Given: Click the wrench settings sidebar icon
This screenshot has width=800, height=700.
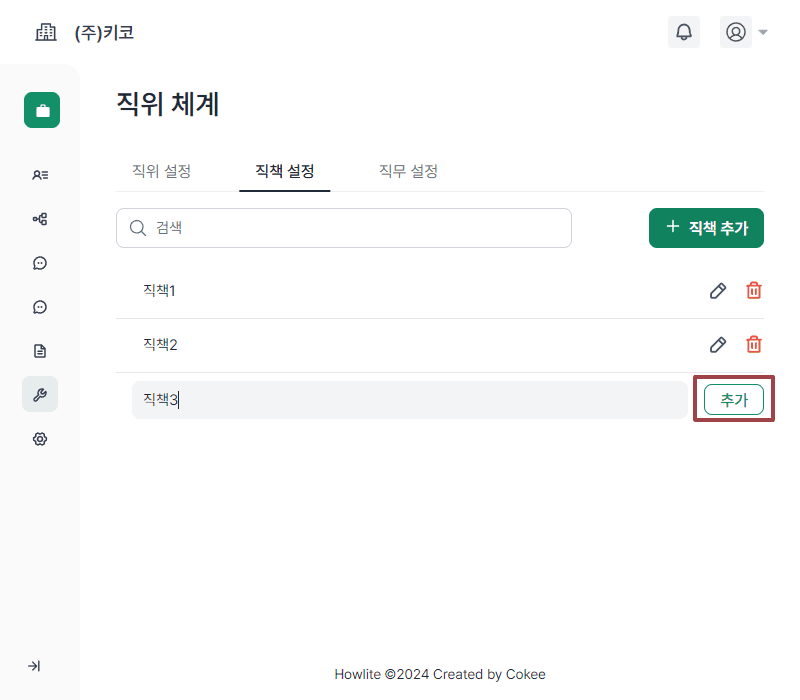Looking at the screenshot, I should click(x=39, y=394).
